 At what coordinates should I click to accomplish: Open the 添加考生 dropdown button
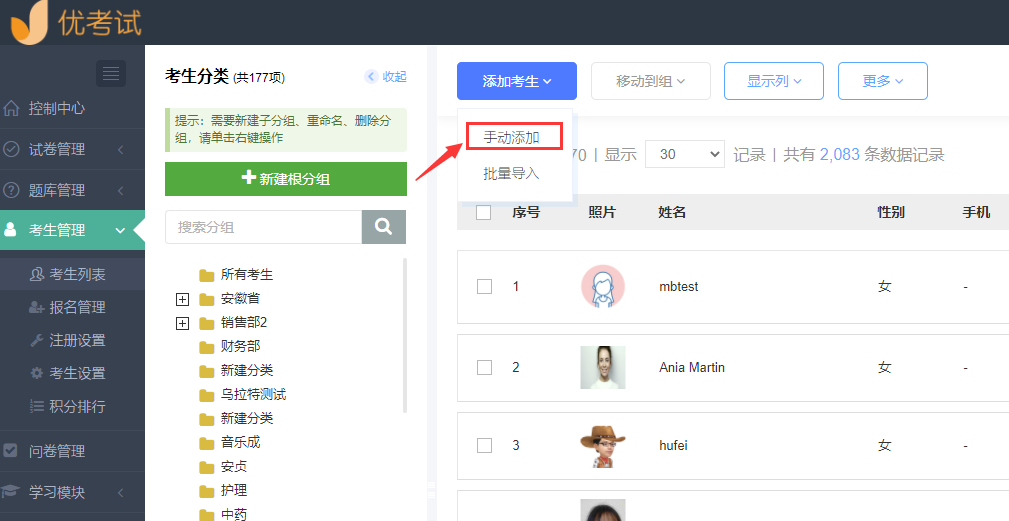(x=517, y=81)
